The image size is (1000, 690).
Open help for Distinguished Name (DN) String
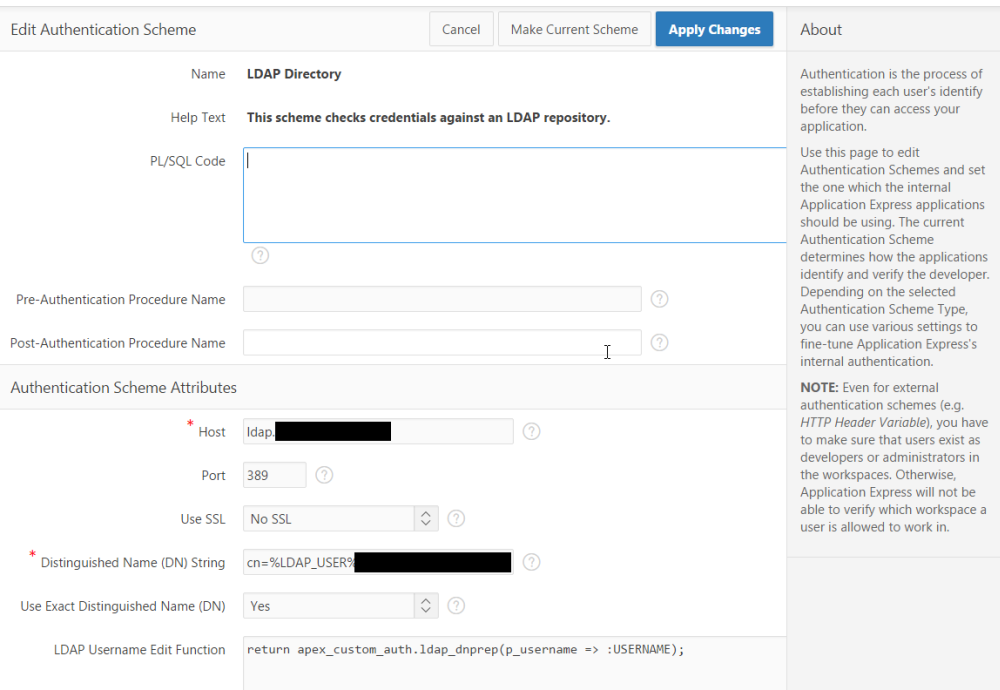pyautogui.click(x=531, y=562)
